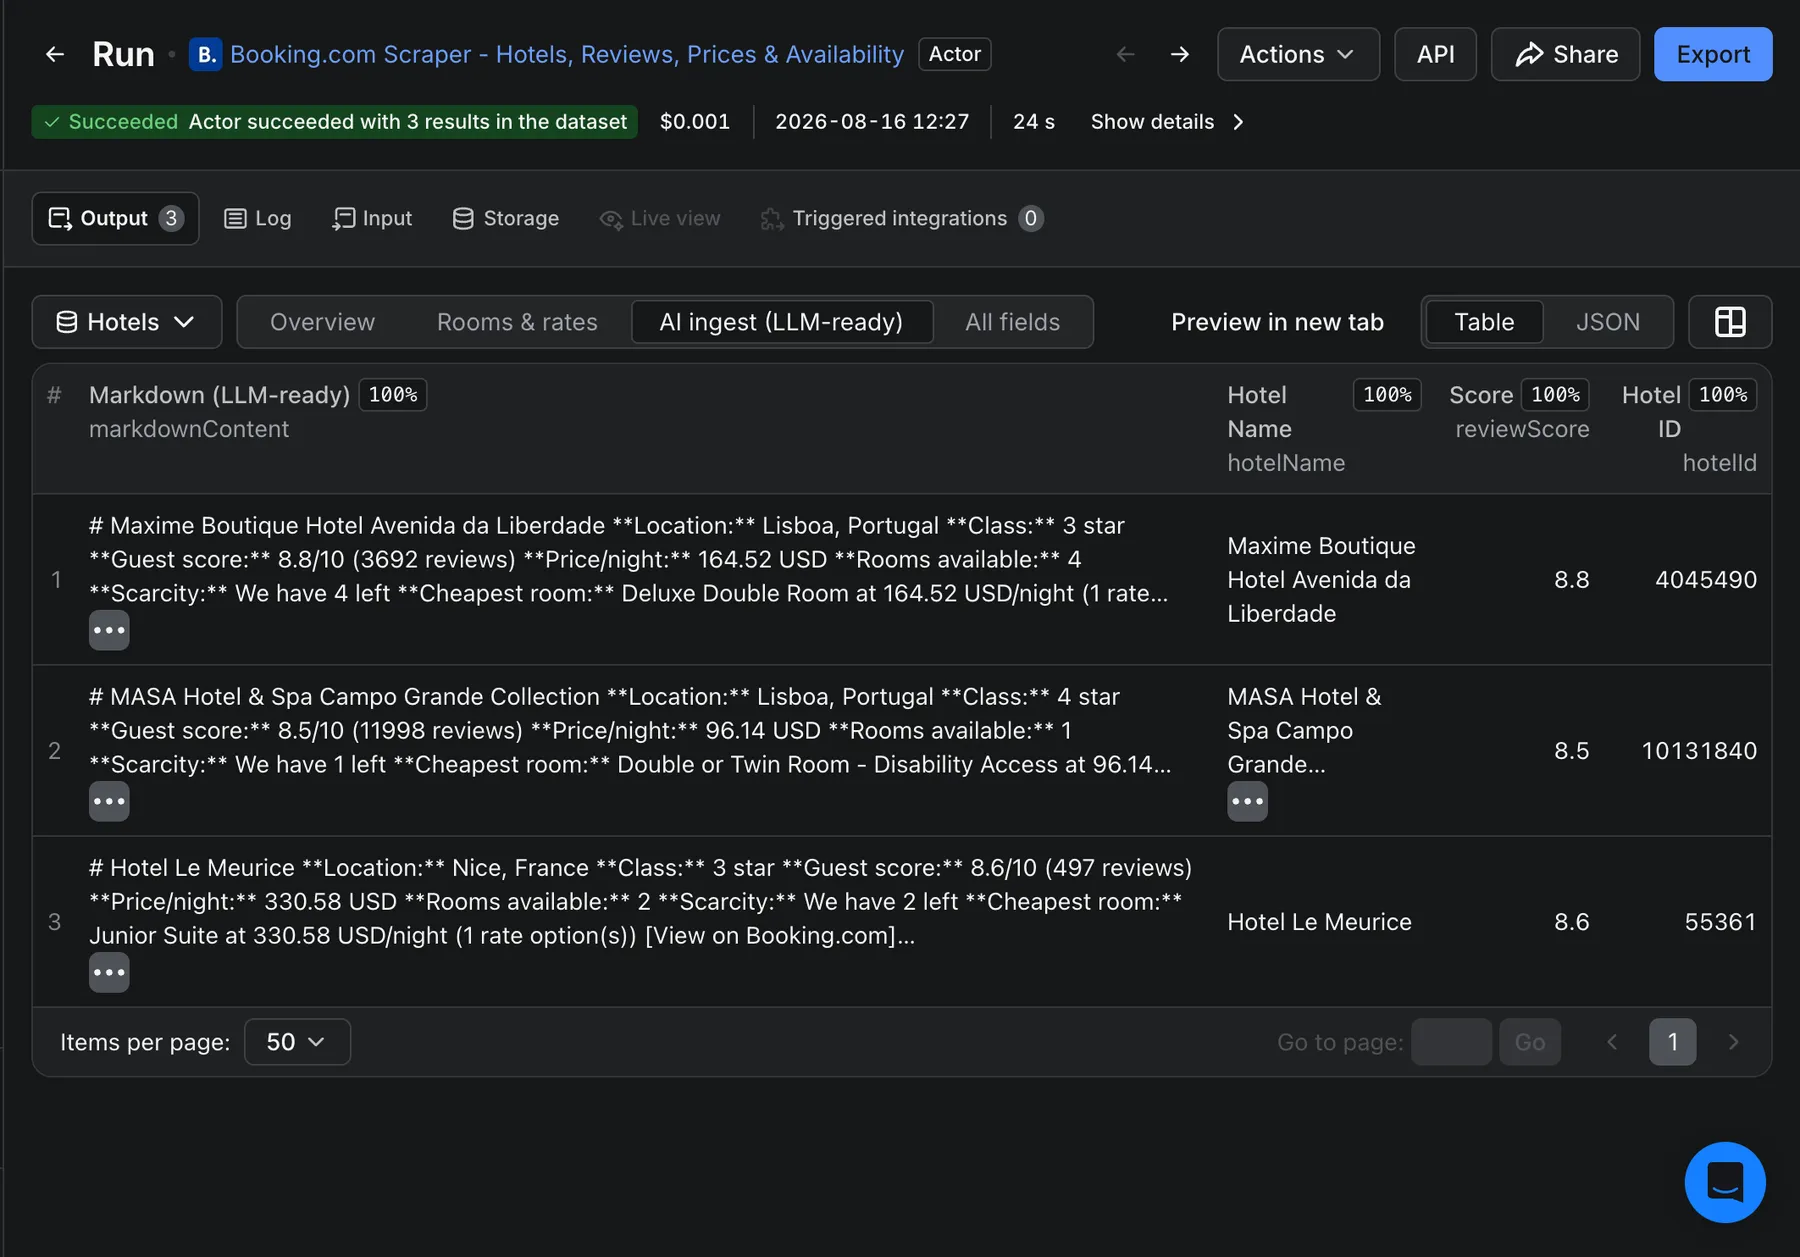The height and width of the screenshot is (1257, 1800).
Task: Go to the next results page
Action: pyautogui.click(x=1734, y=1042)
